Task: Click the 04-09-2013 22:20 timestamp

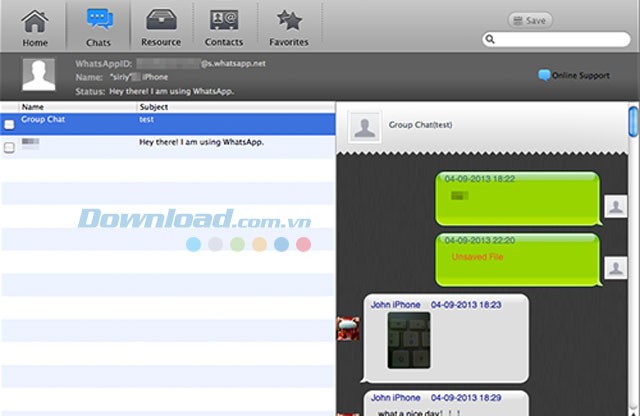Action: pos(480,240)
